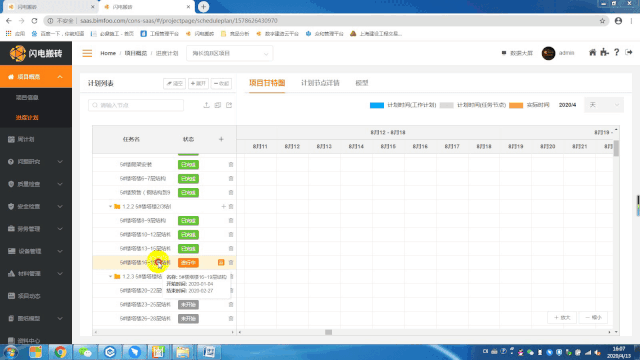Expand the 劳务管理 sidebar menu
The image size is (640, 360).
[x=60, y=229]
